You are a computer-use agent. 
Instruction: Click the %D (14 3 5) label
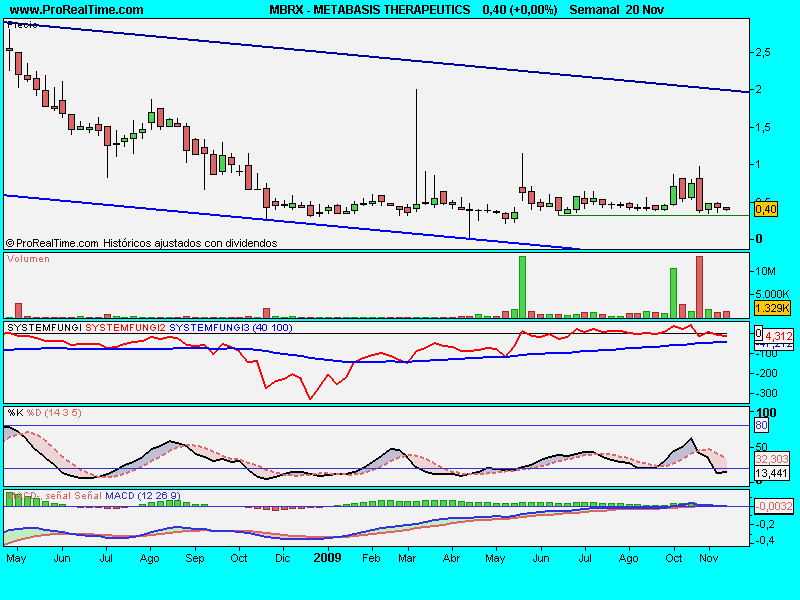pyautogui.click(x=54, y=412)
